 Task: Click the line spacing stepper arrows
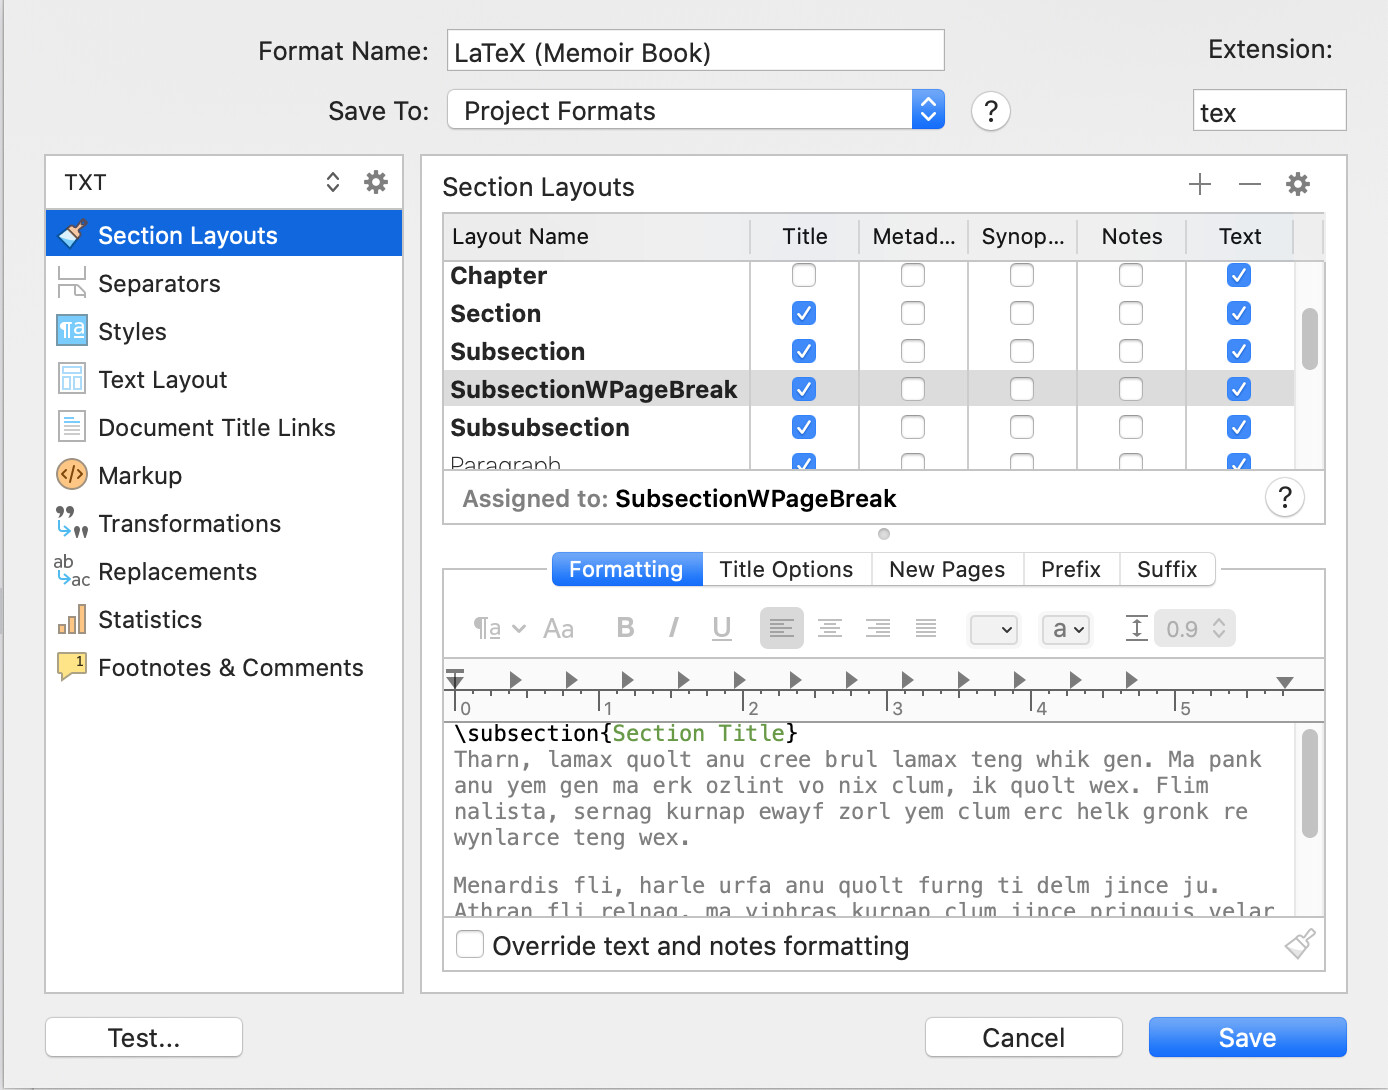[1220, 628]
